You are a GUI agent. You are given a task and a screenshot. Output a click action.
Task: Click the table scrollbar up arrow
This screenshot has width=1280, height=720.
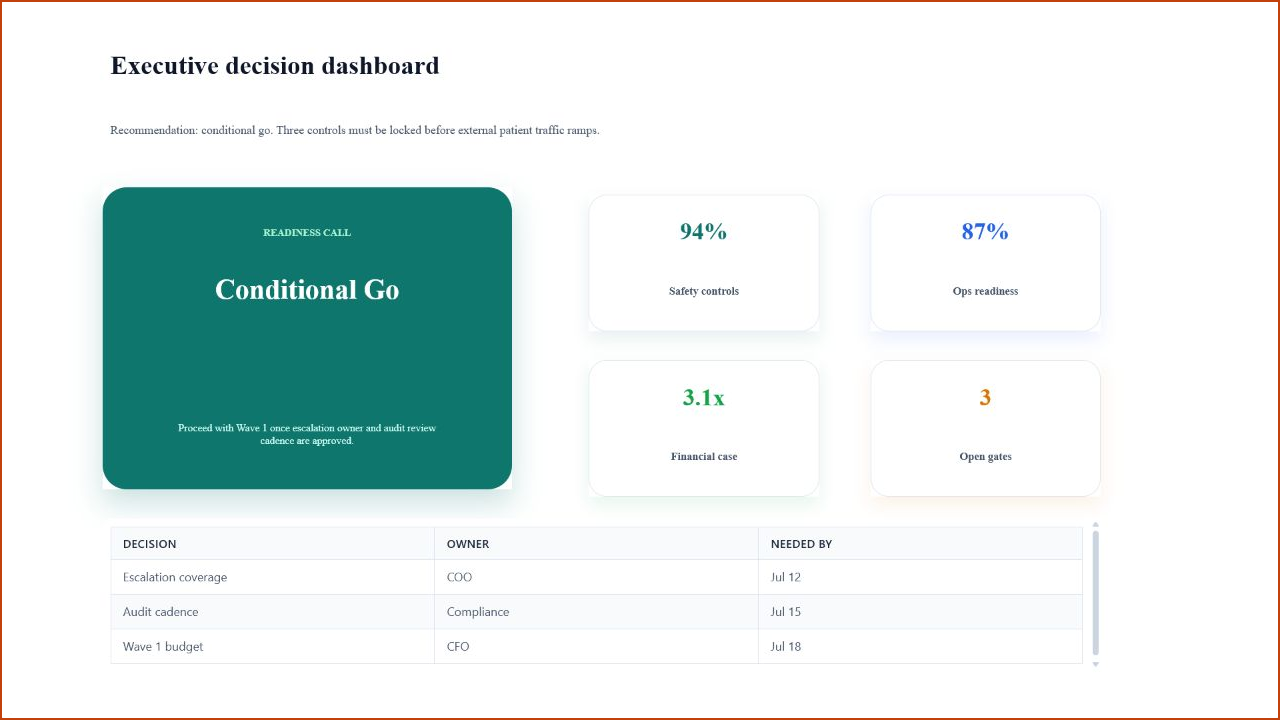tap(1095, 524)
